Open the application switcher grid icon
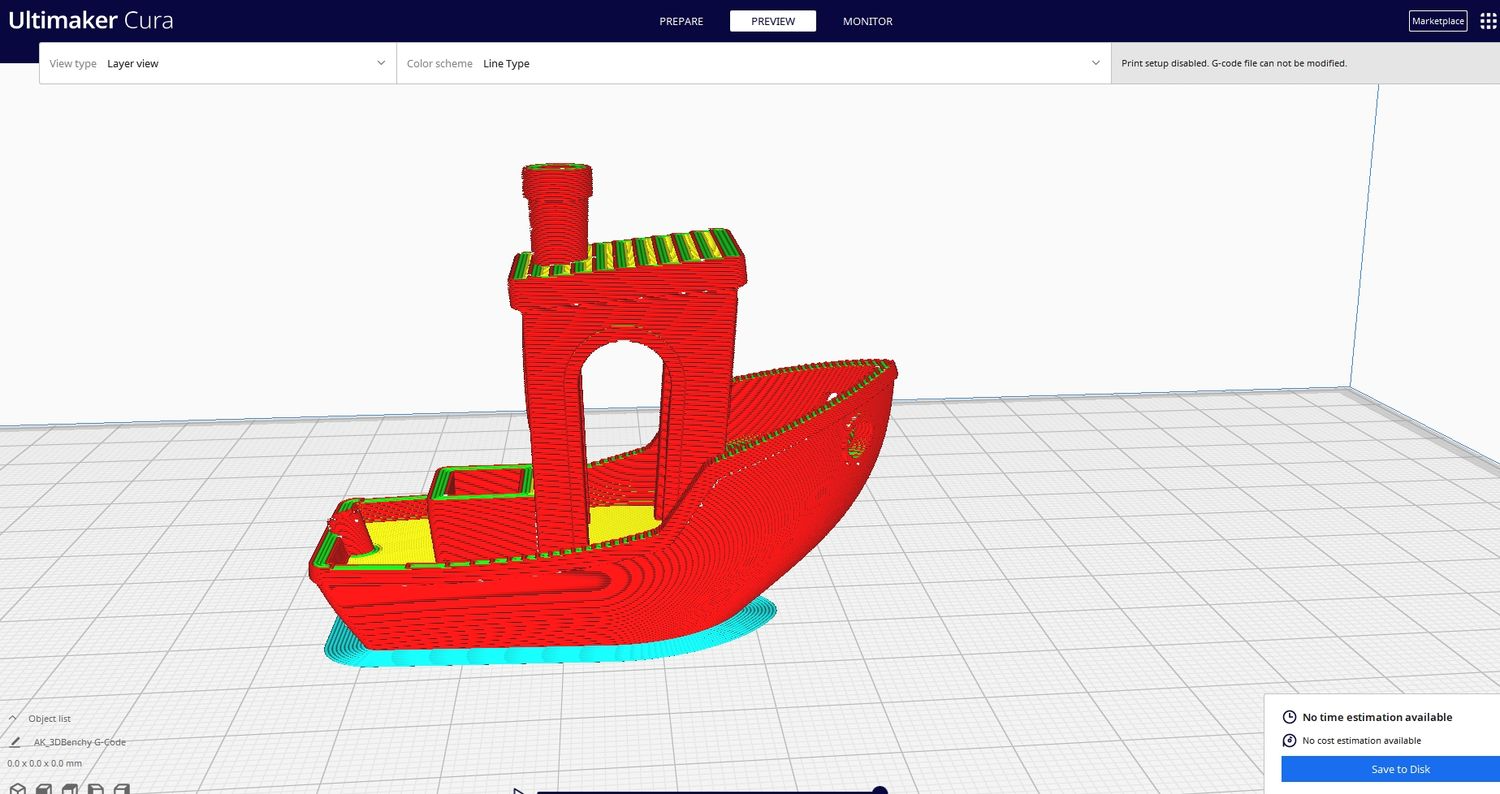 click(1487, 21)
